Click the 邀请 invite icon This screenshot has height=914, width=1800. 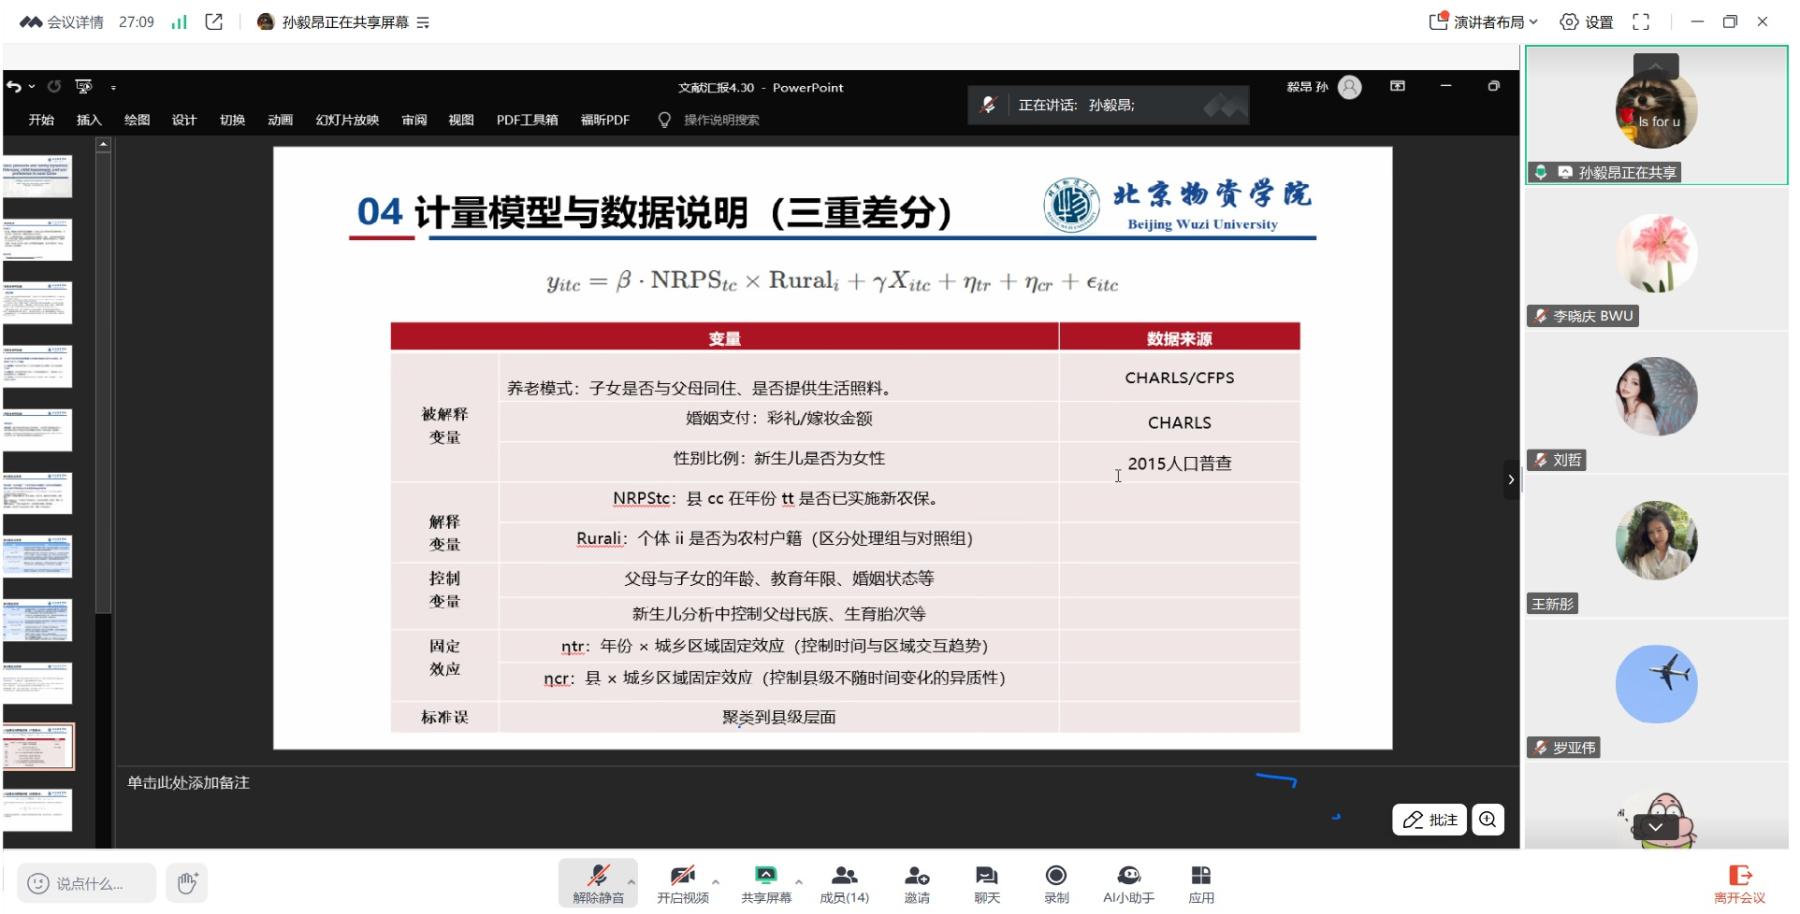pos(916,882)
